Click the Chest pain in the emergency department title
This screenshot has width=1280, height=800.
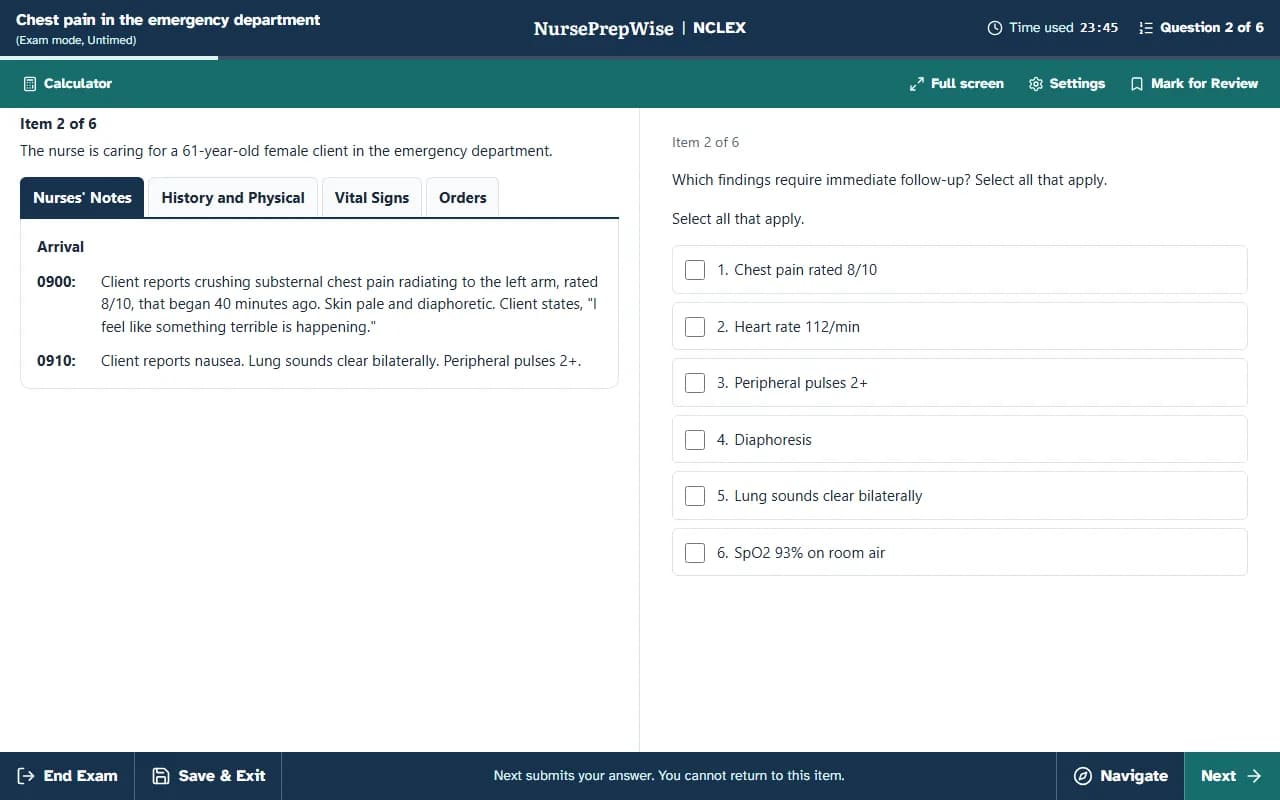168,20
